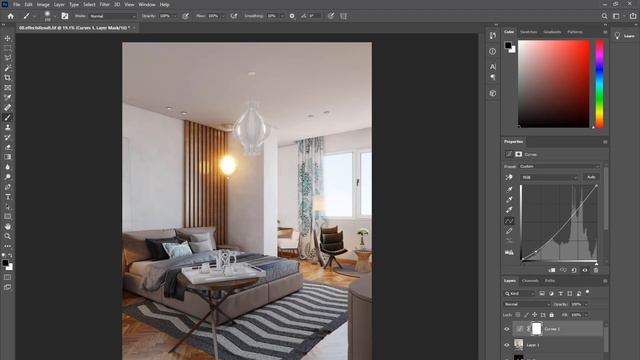Select the Clone Stamp tool
The width and height of the screenshot is (640, 360).
8,127
